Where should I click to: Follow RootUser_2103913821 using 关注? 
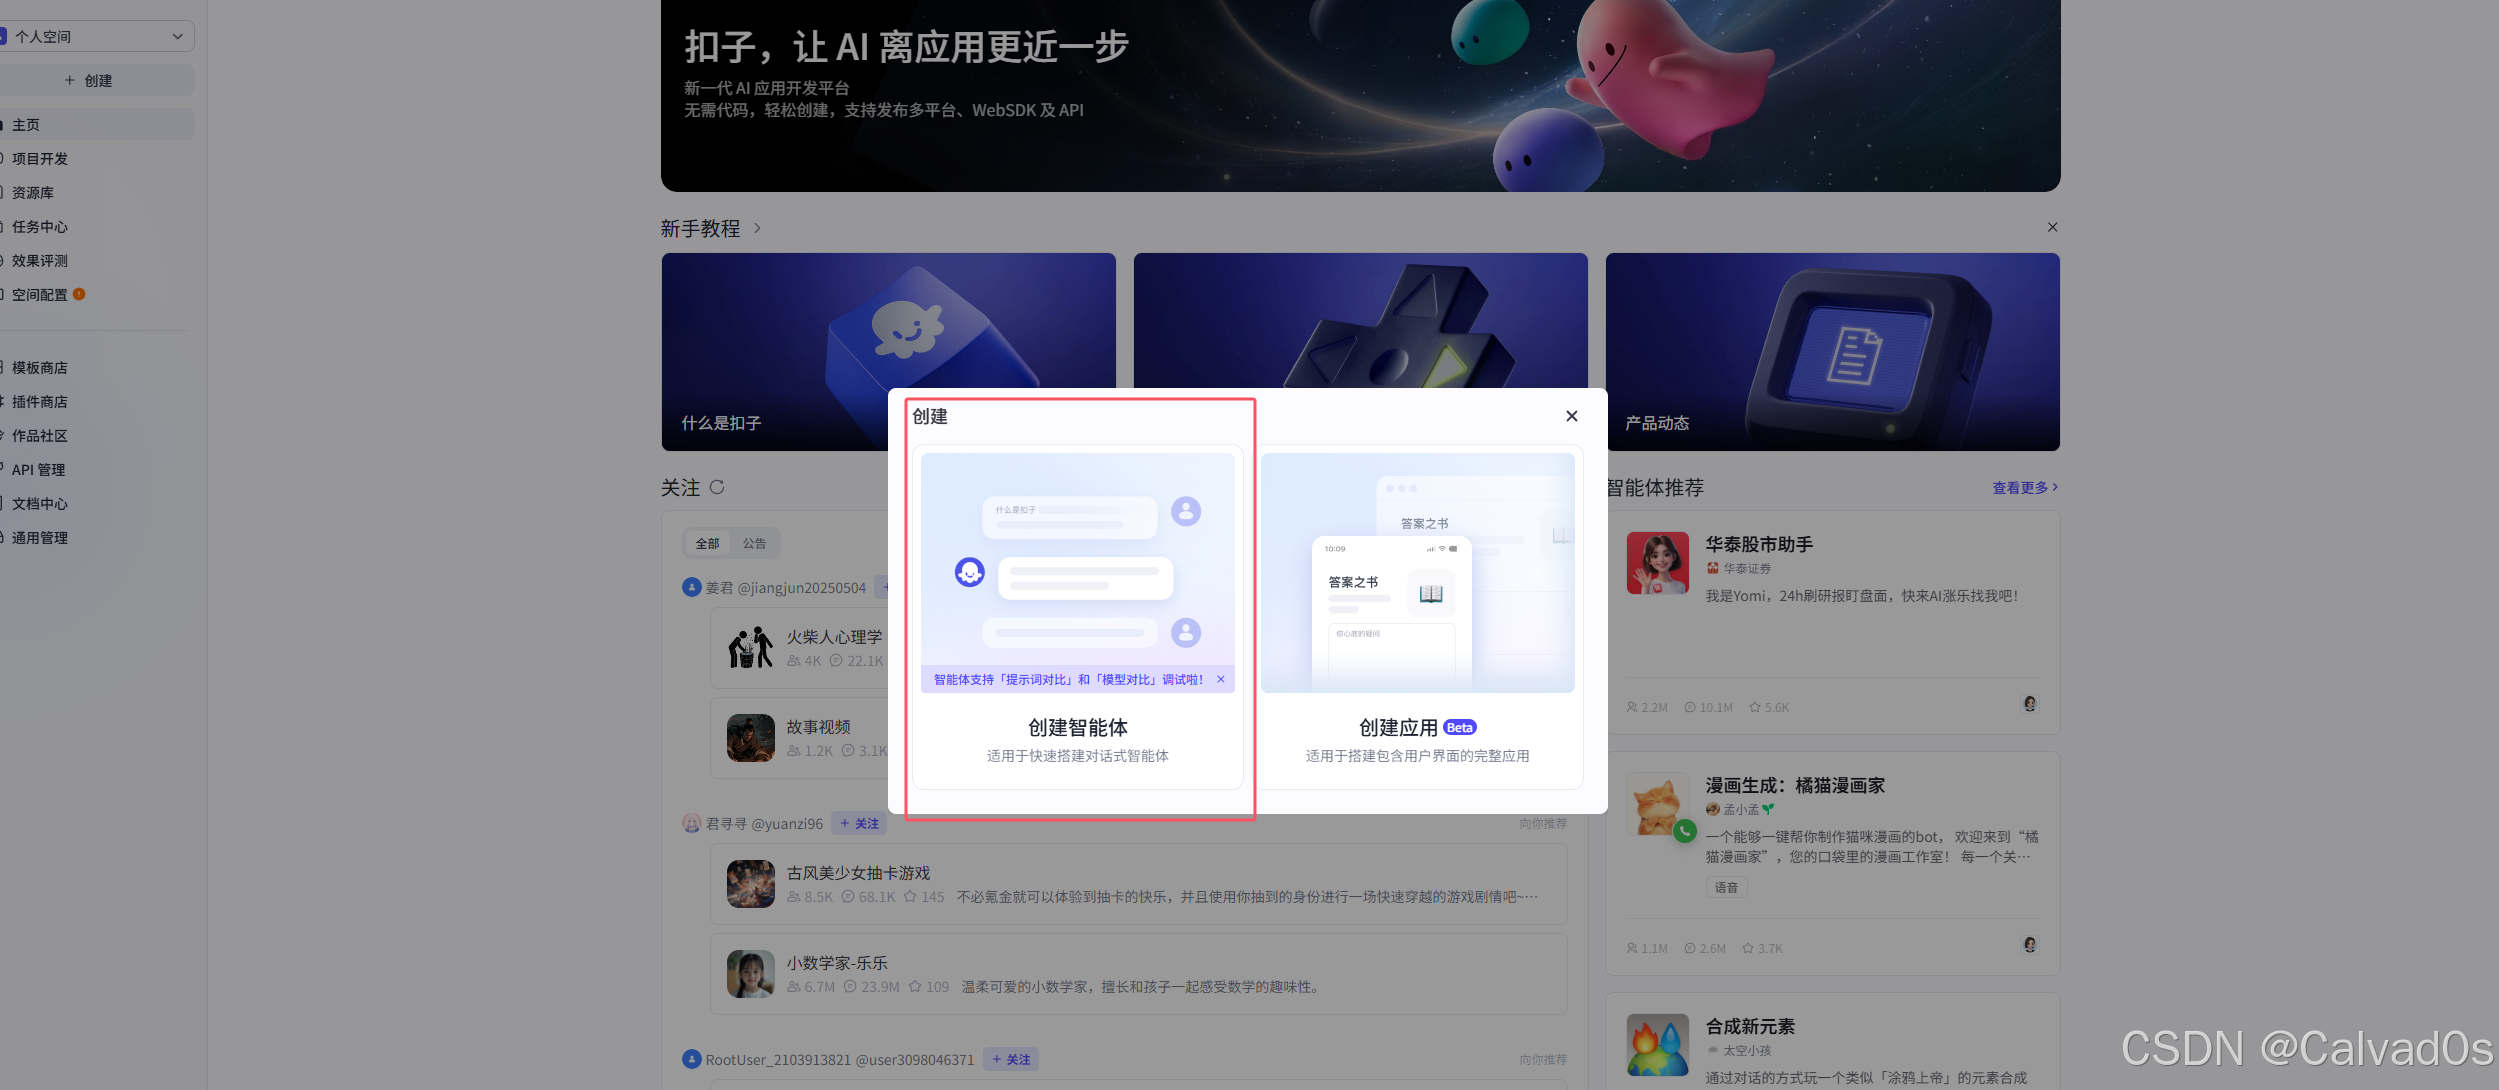point(1010,1060)
